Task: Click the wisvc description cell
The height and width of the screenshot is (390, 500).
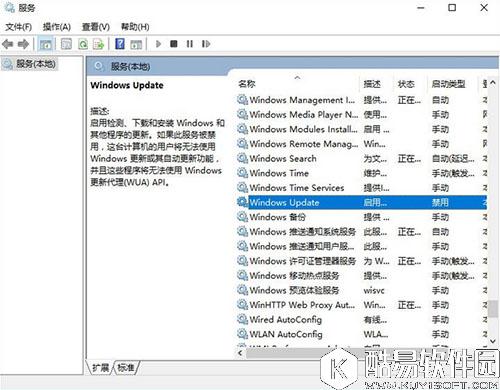Action: pos(374,291)
